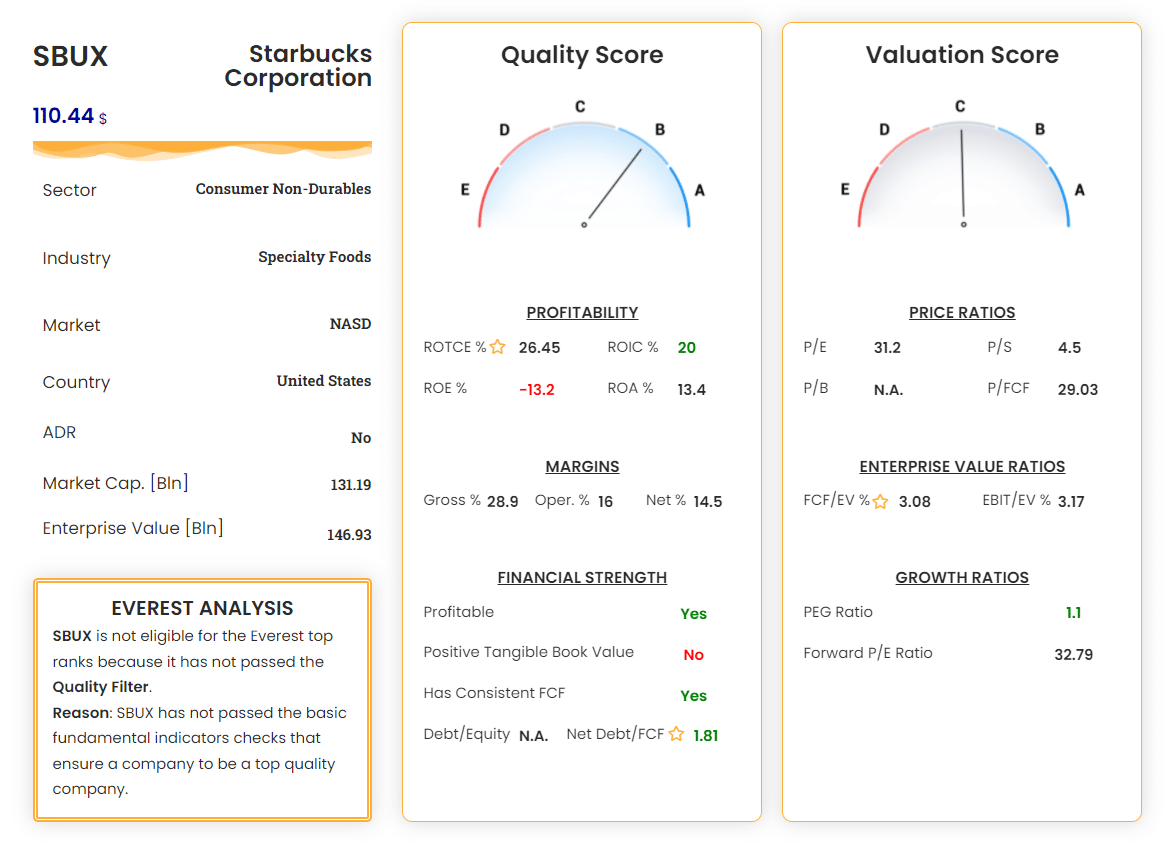Click the 110.44 $ share price

(x=70, y=116)
